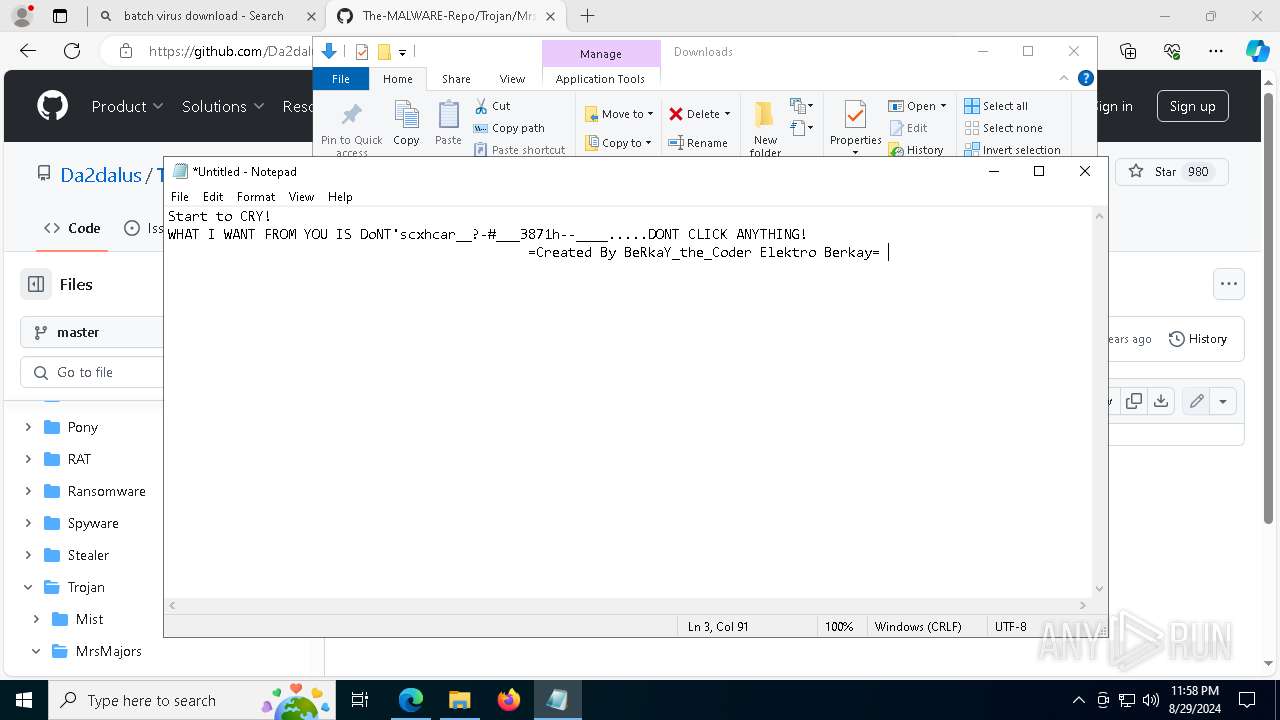
Task: Click the browser refresh icon
Action: pyautogui.click(x=72, y=51)
